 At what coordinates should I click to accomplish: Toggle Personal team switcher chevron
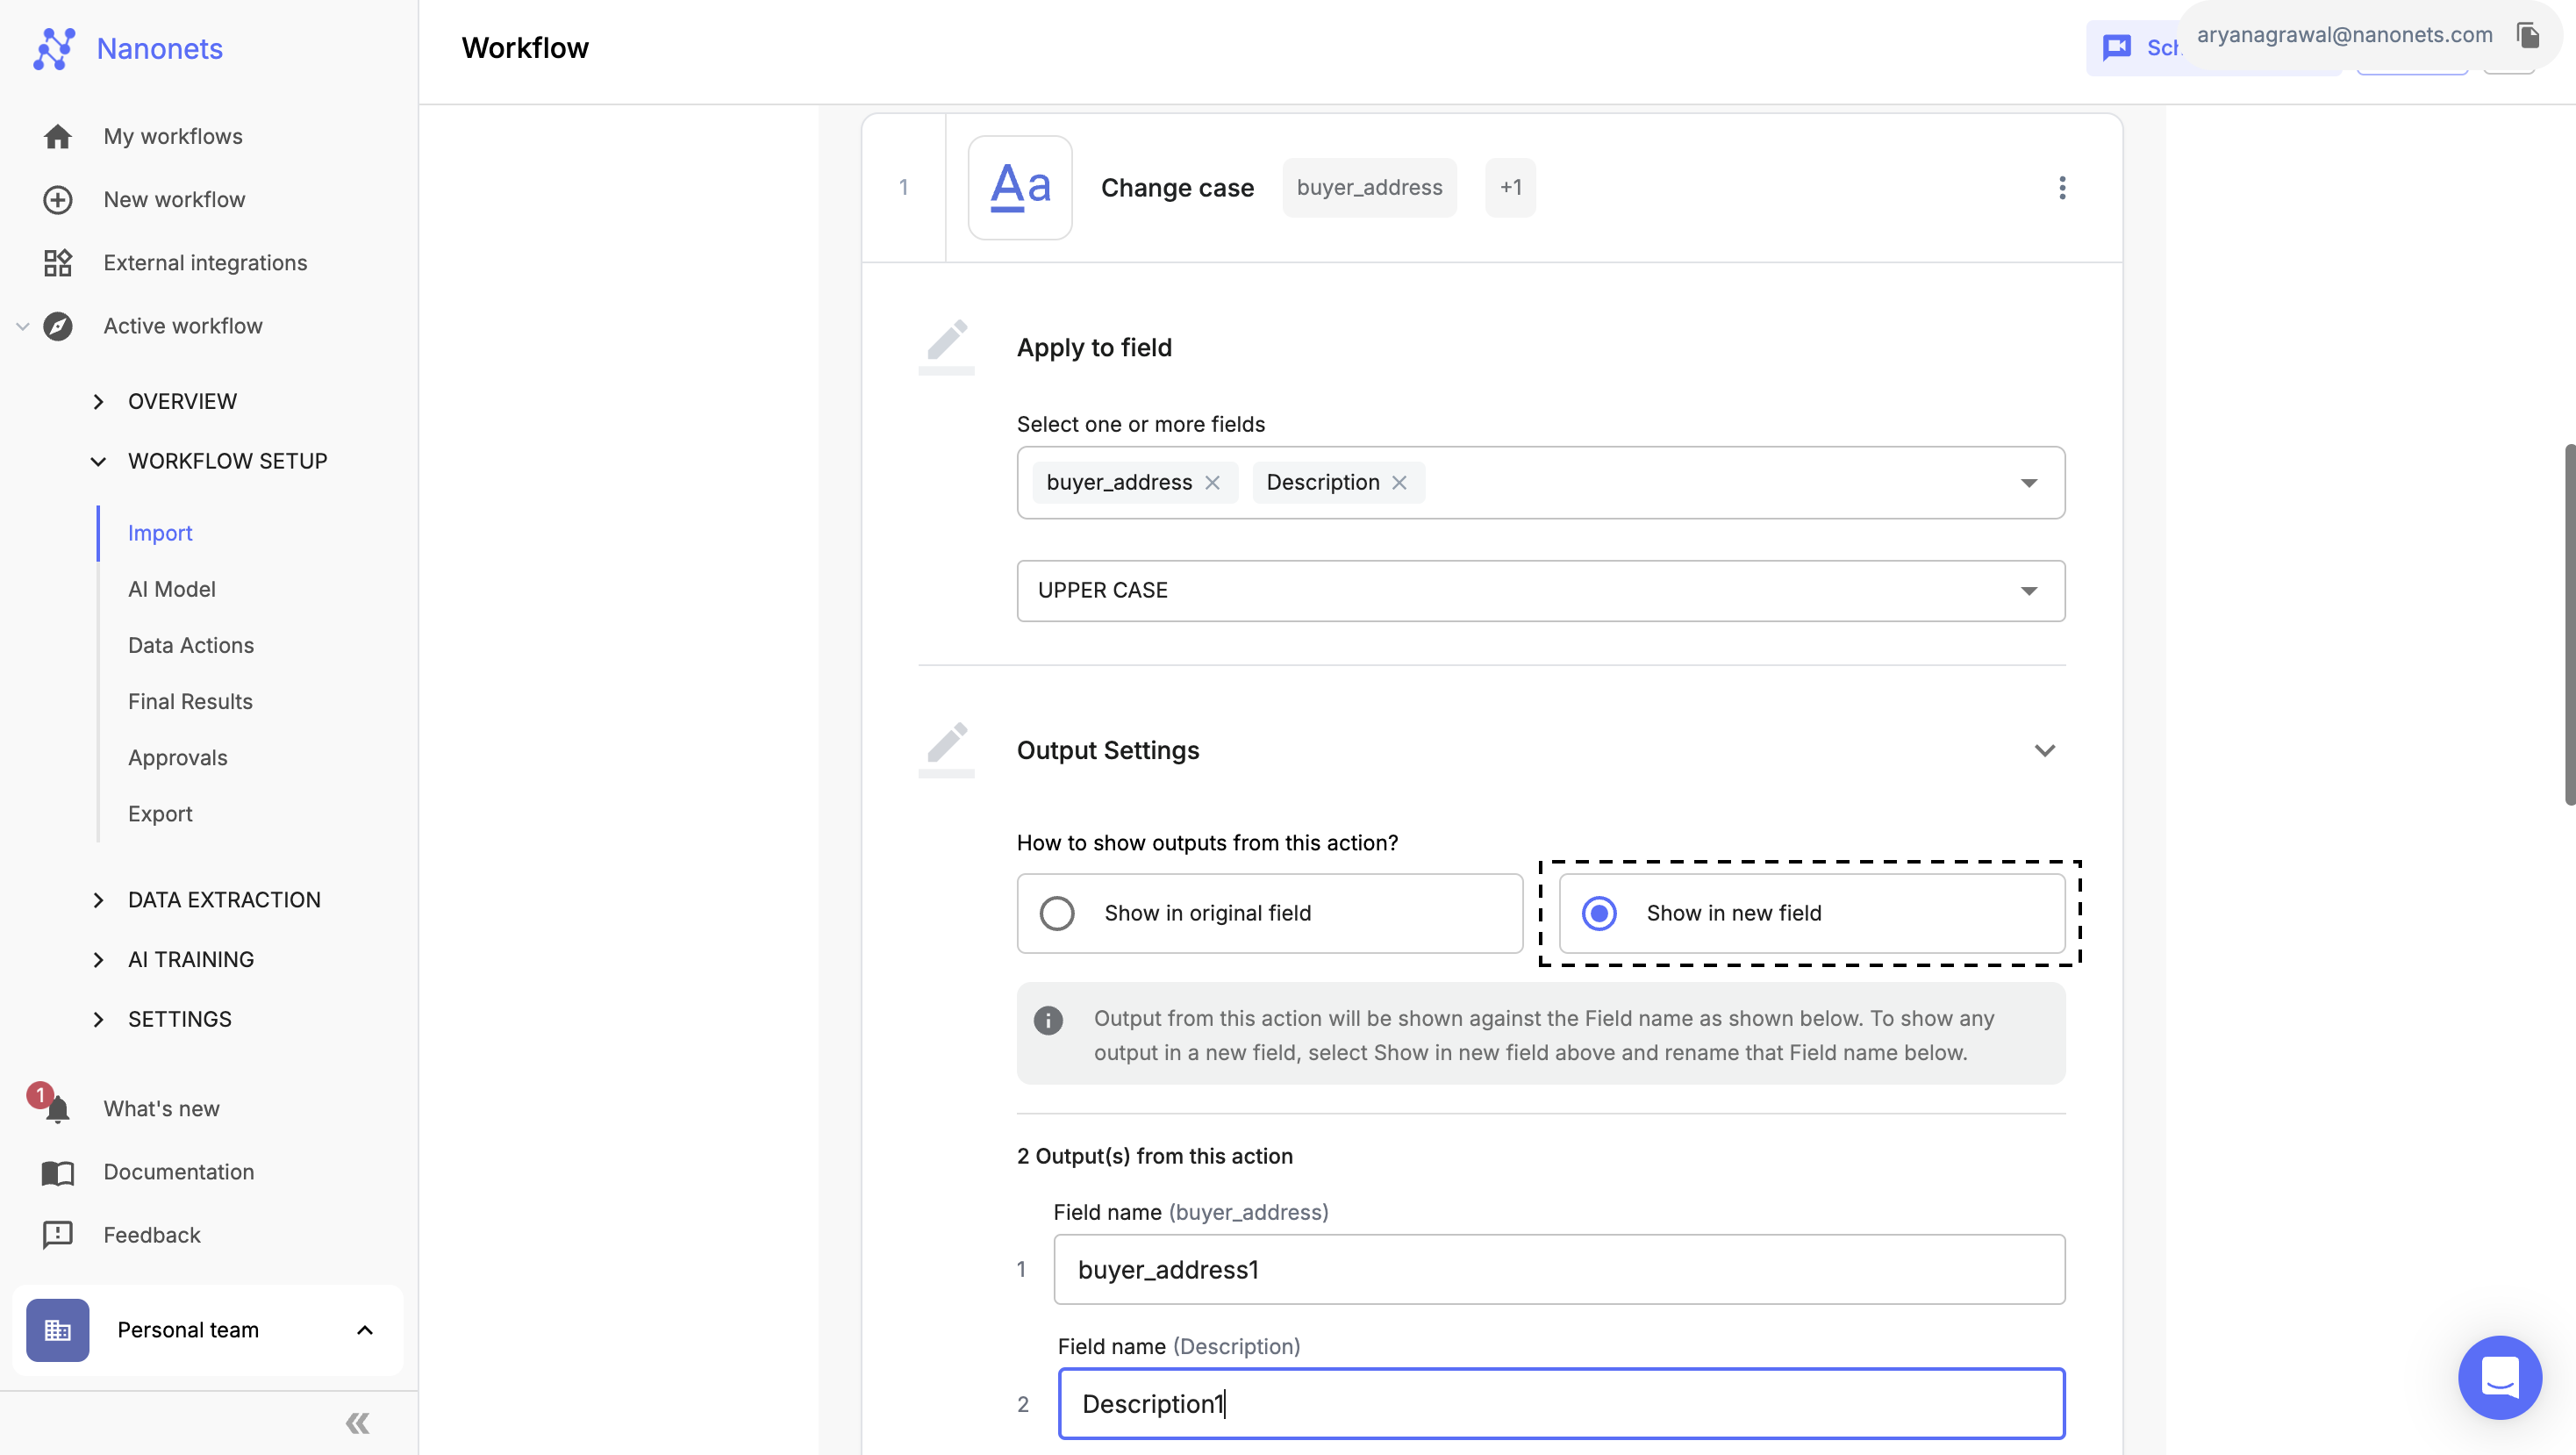[x=365, y=1330]
